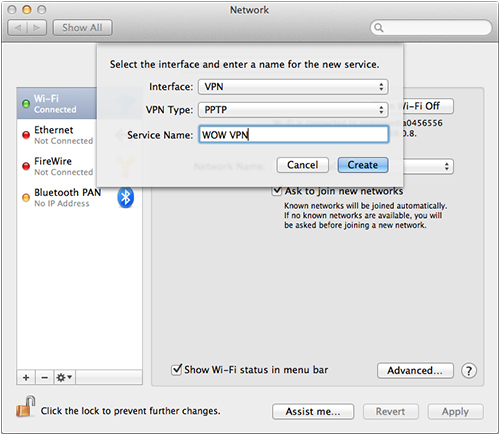The width and height of the screenshot is (500, 435).
Task: Click the Service Name text field
Action: pos(294,134)
